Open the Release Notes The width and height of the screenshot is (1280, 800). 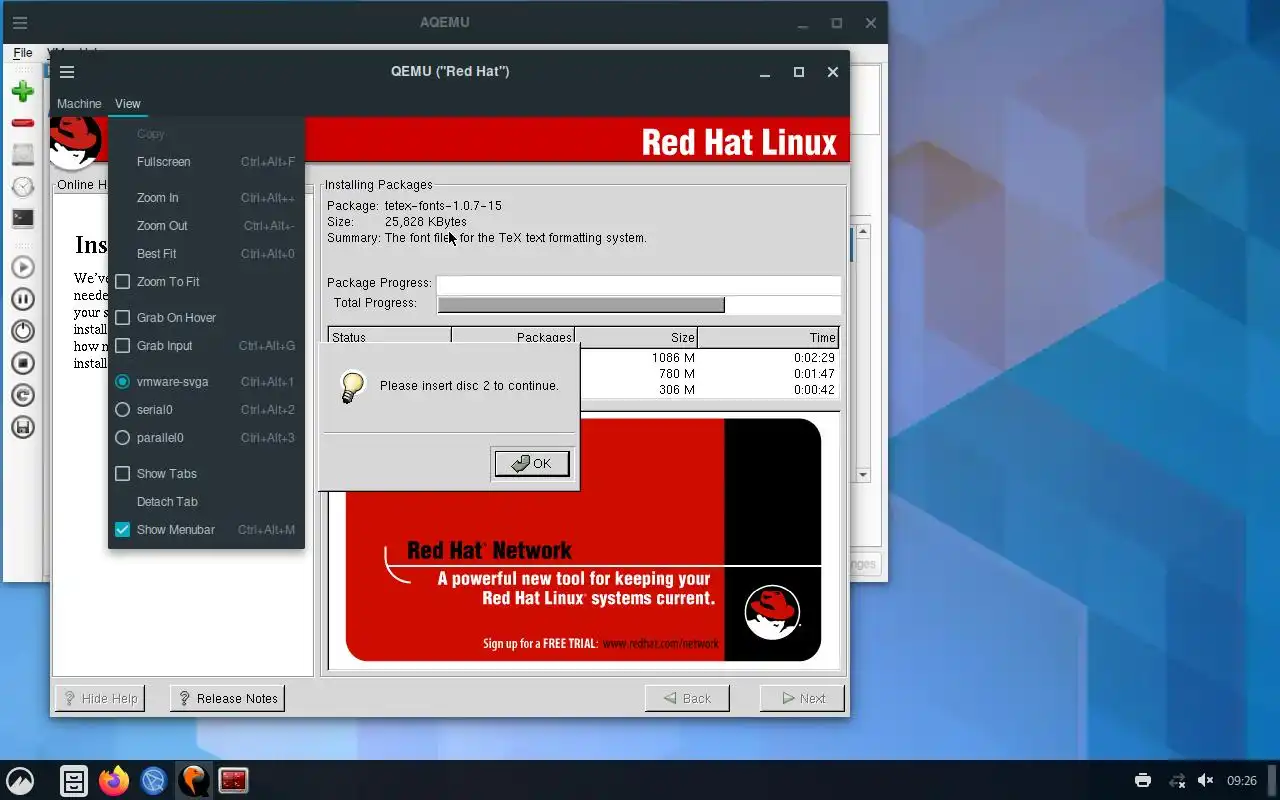tap(227, 699)
